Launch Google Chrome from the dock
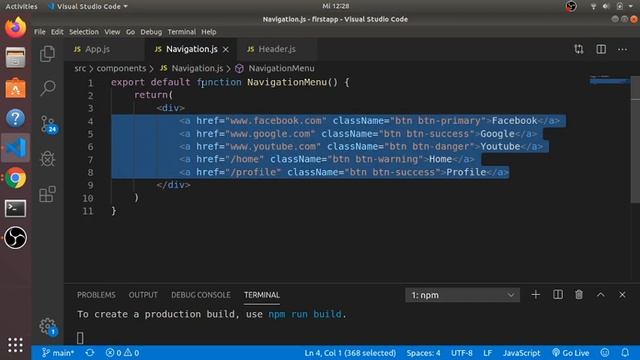 16,178
